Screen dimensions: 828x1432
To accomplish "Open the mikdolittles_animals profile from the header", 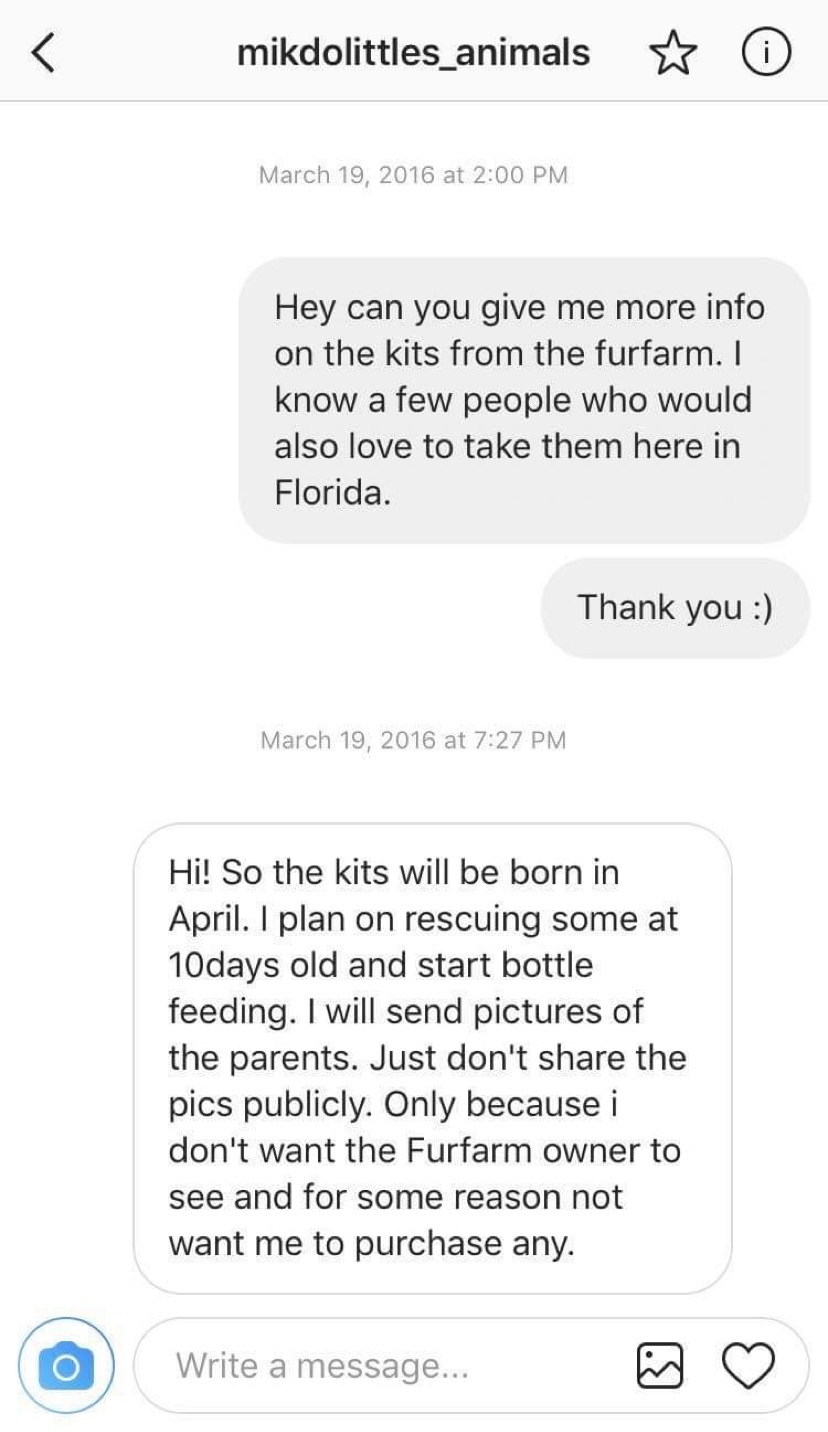I will coord(413,52).
